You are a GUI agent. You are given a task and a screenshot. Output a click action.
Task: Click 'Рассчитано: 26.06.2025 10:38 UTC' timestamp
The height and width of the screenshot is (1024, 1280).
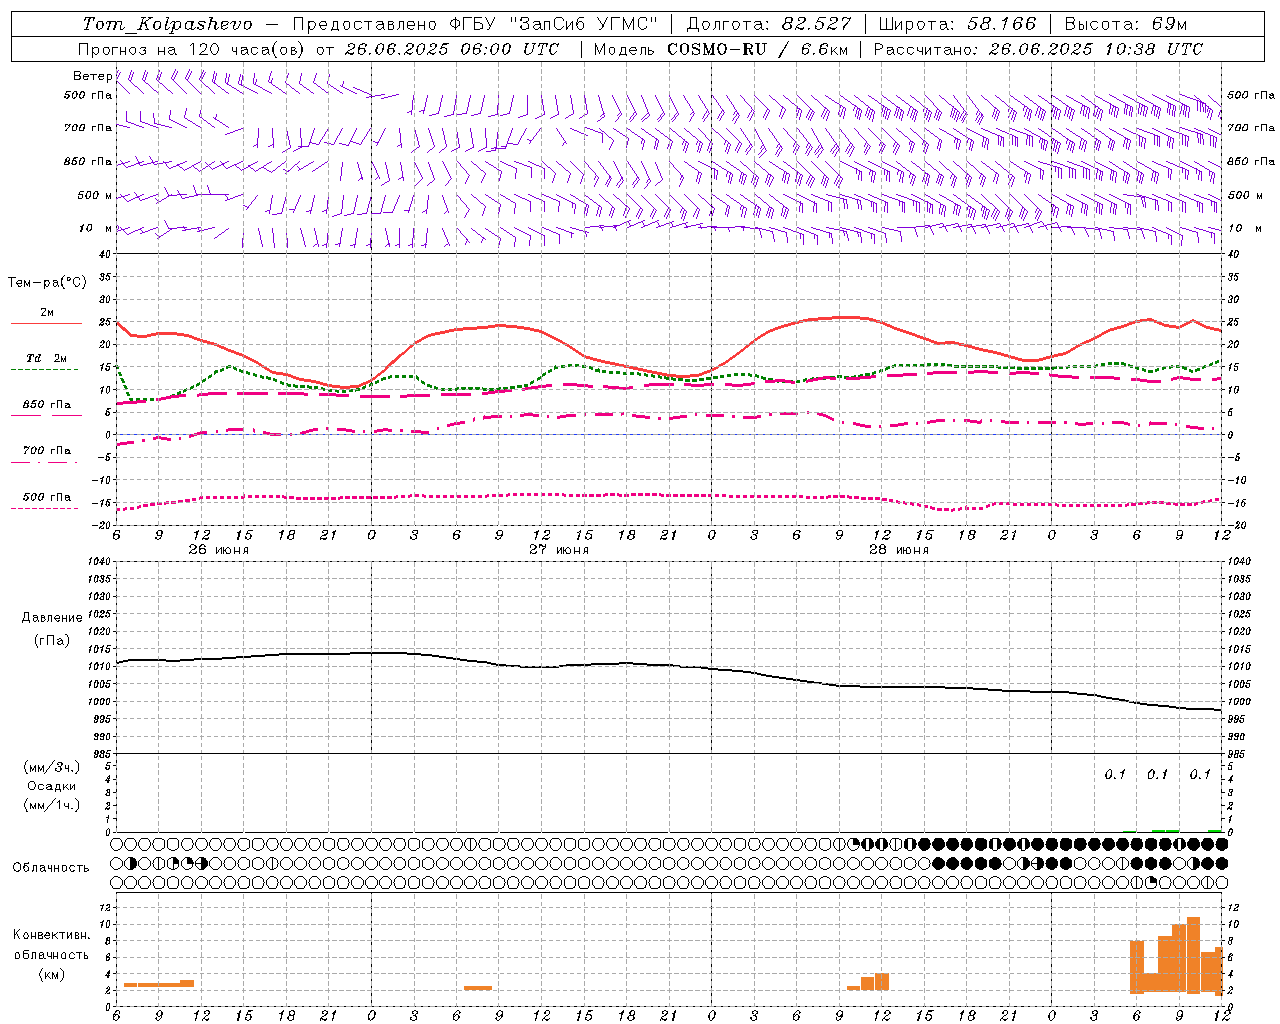[x=1038, y=49]
